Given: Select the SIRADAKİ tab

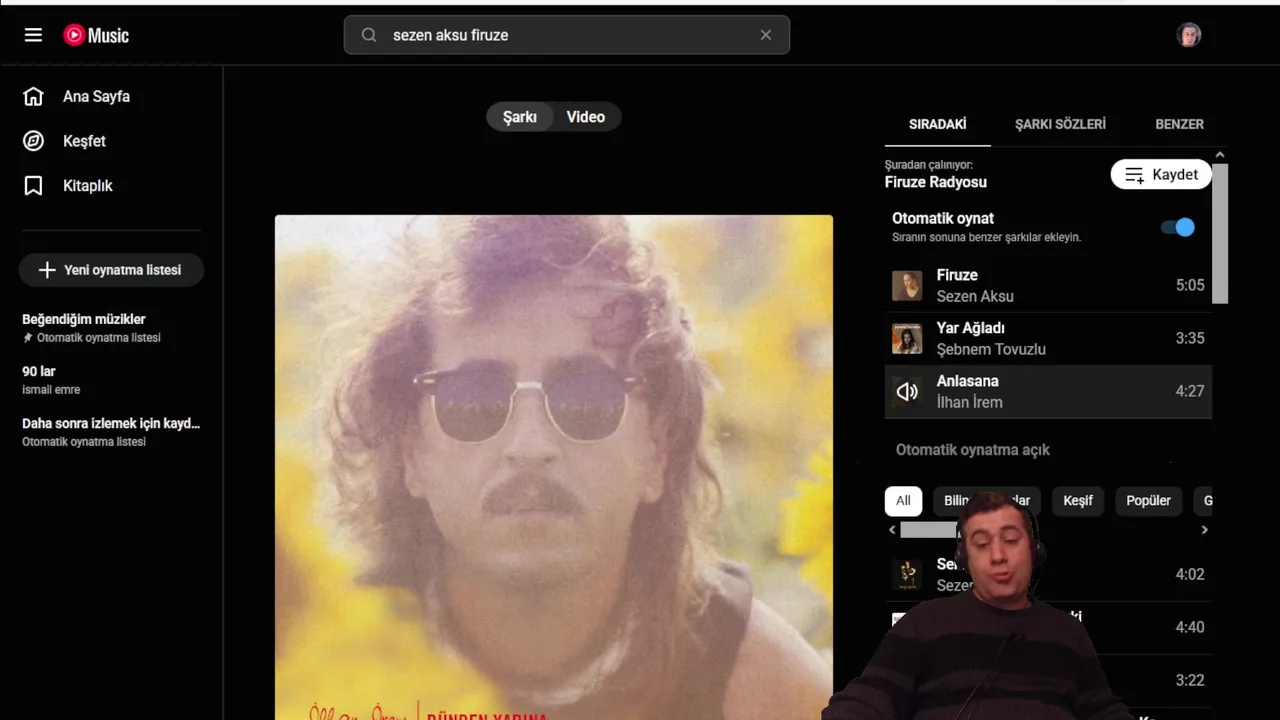Looking at the screenshot, I should pyautogui.click(x=937, y=124).
